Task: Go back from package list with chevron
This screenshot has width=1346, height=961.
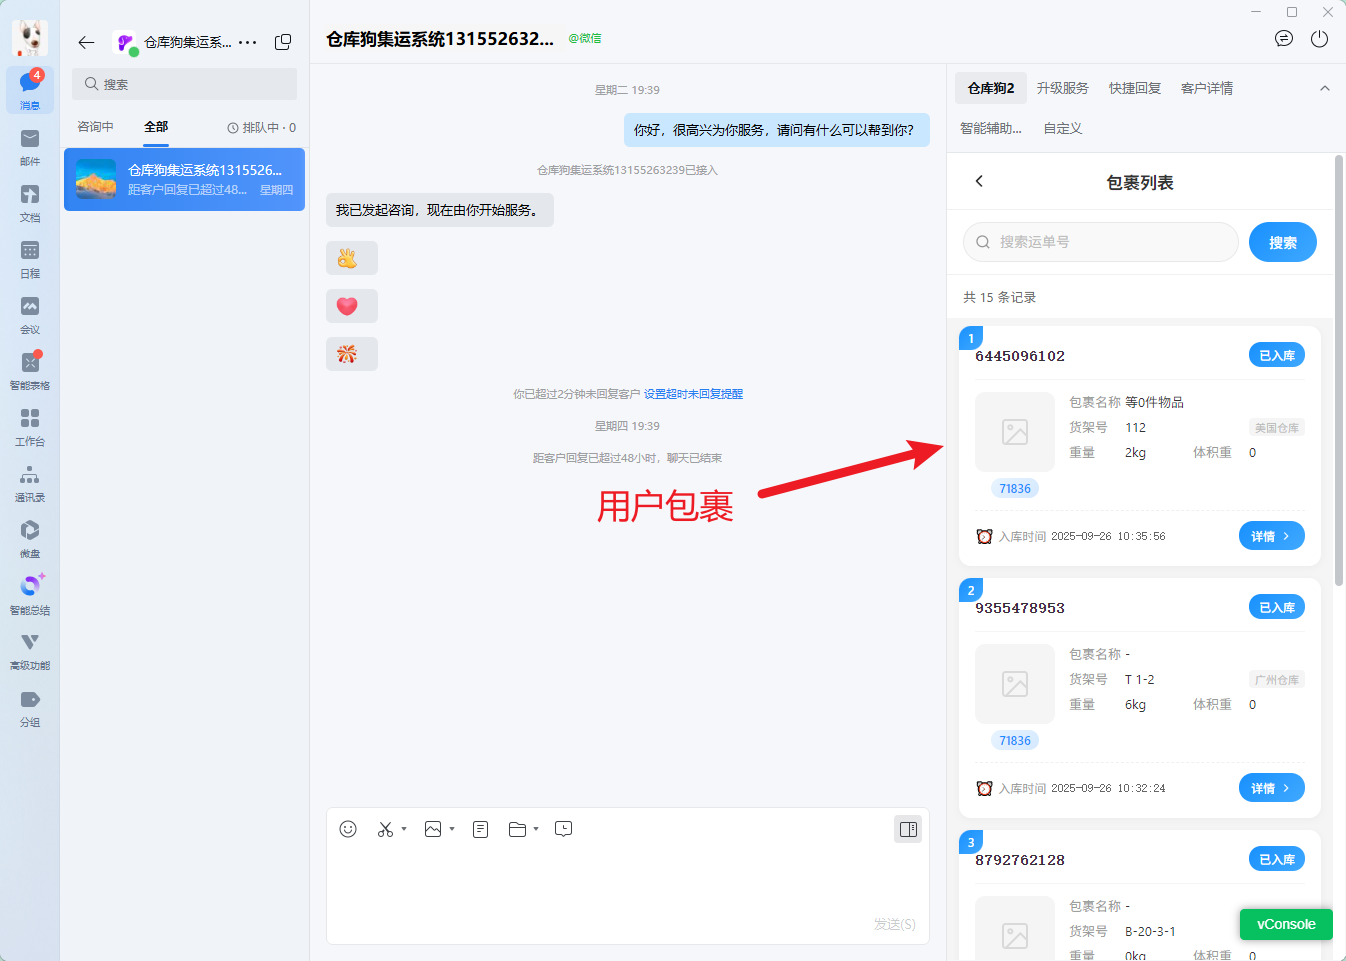Action: coord(979,181)
